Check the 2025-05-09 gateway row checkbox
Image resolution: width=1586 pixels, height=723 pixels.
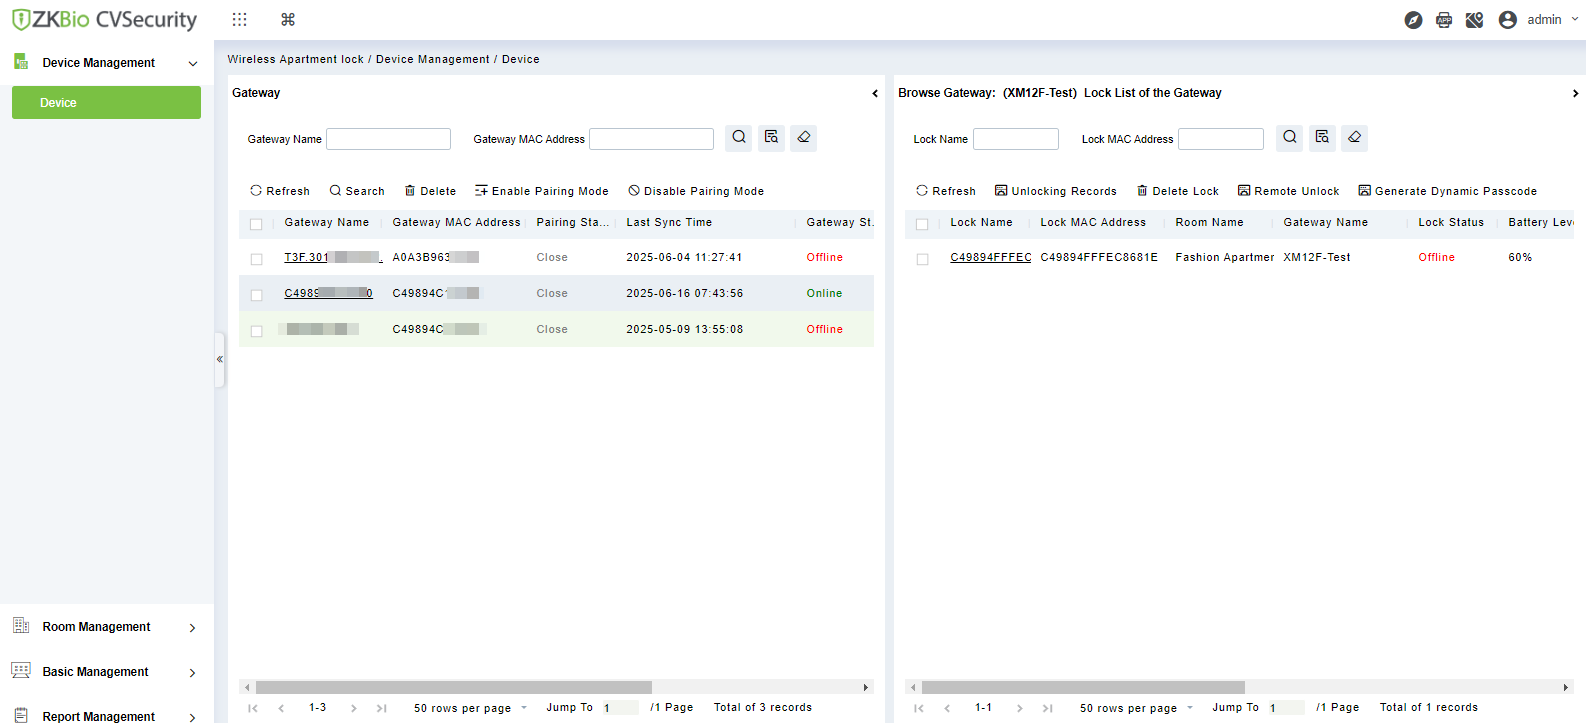pos(256,331)
